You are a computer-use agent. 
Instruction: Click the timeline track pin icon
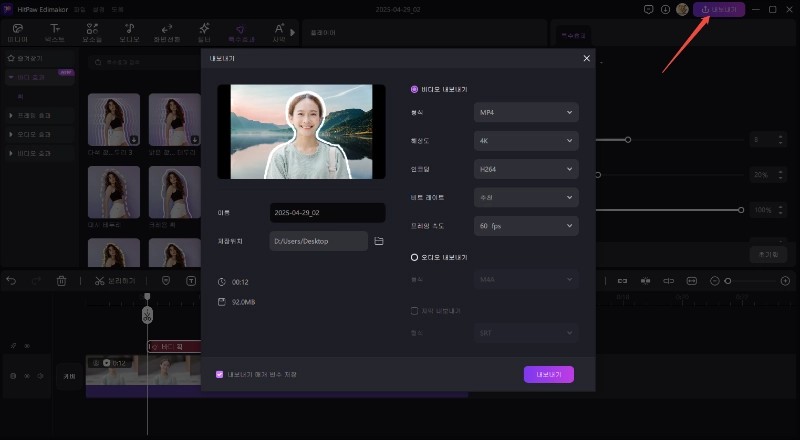(x=14, y=346)
